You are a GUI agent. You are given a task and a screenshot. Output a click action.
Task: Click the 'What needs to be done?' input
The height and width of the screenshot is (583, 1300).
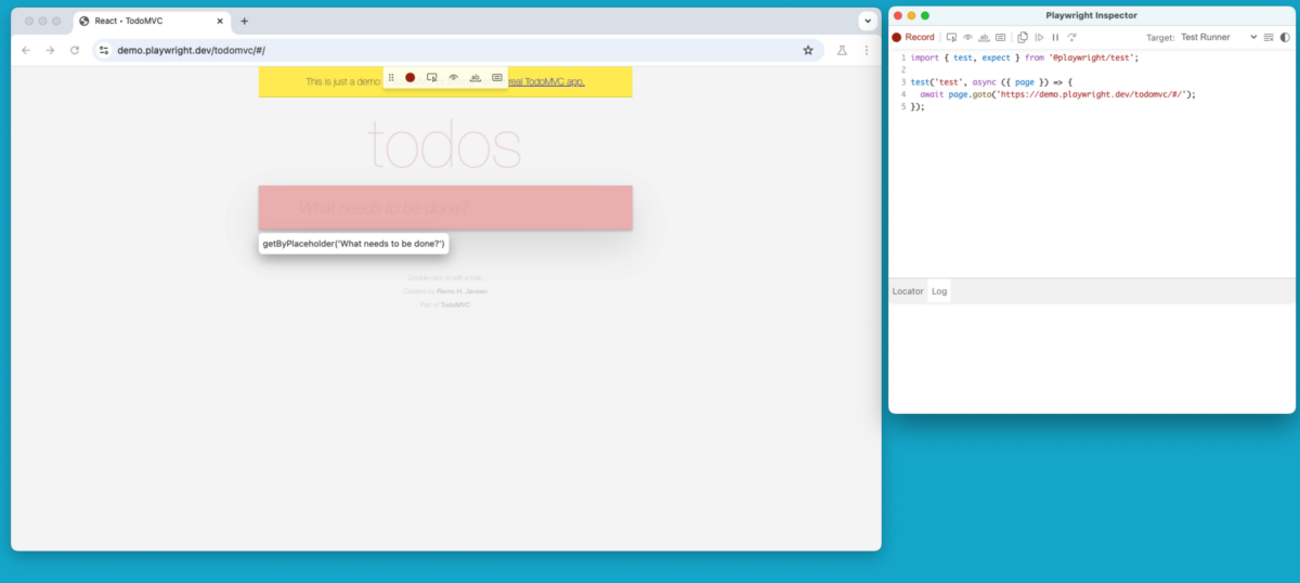pyautogui.click(x=445, y=208)
